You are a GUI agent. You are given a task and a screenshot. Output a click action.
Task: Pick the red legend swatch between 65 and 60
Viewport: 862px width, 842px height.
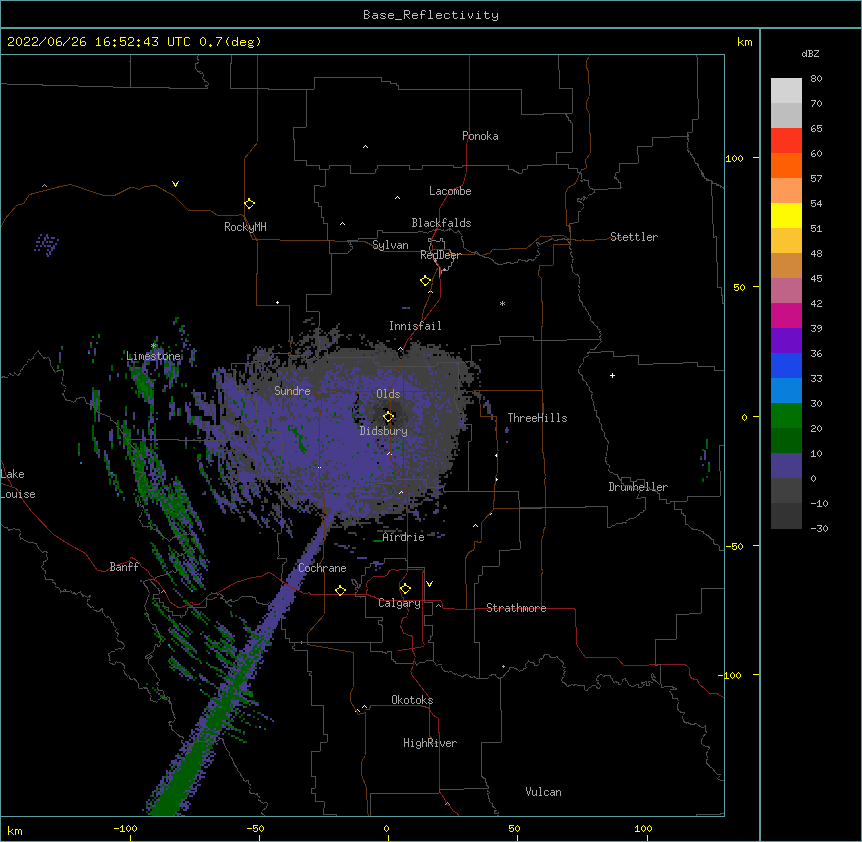click(786, 141)
